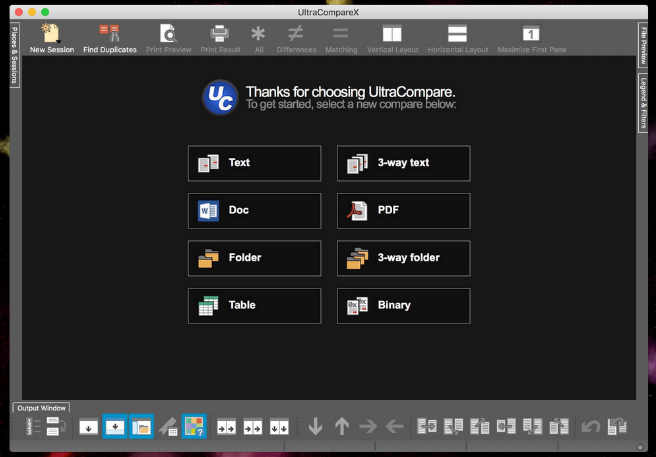Click the Print Preview toolbar icon

pyautogui.click(x=169, y=33)
